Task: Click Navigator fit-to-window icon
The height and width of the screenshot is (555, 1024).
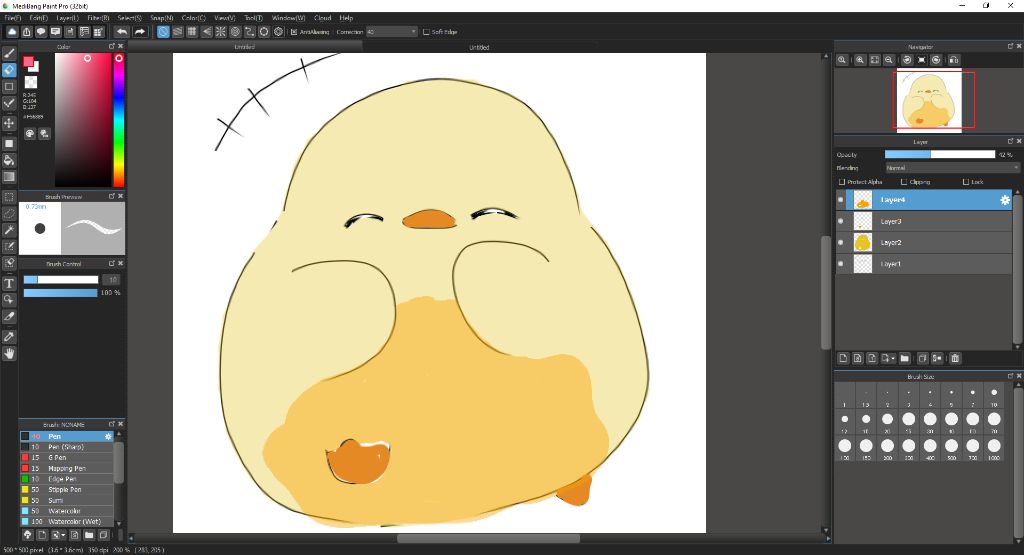Action: pyautogui.click(x=874, y=59)
